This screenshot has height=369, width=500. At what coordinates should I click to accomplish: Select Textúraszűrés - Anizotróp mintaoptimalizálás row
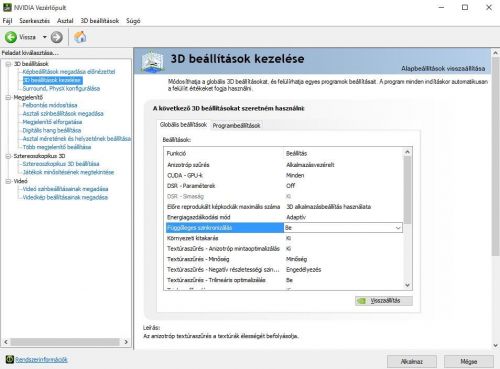[x=284, y=249]
